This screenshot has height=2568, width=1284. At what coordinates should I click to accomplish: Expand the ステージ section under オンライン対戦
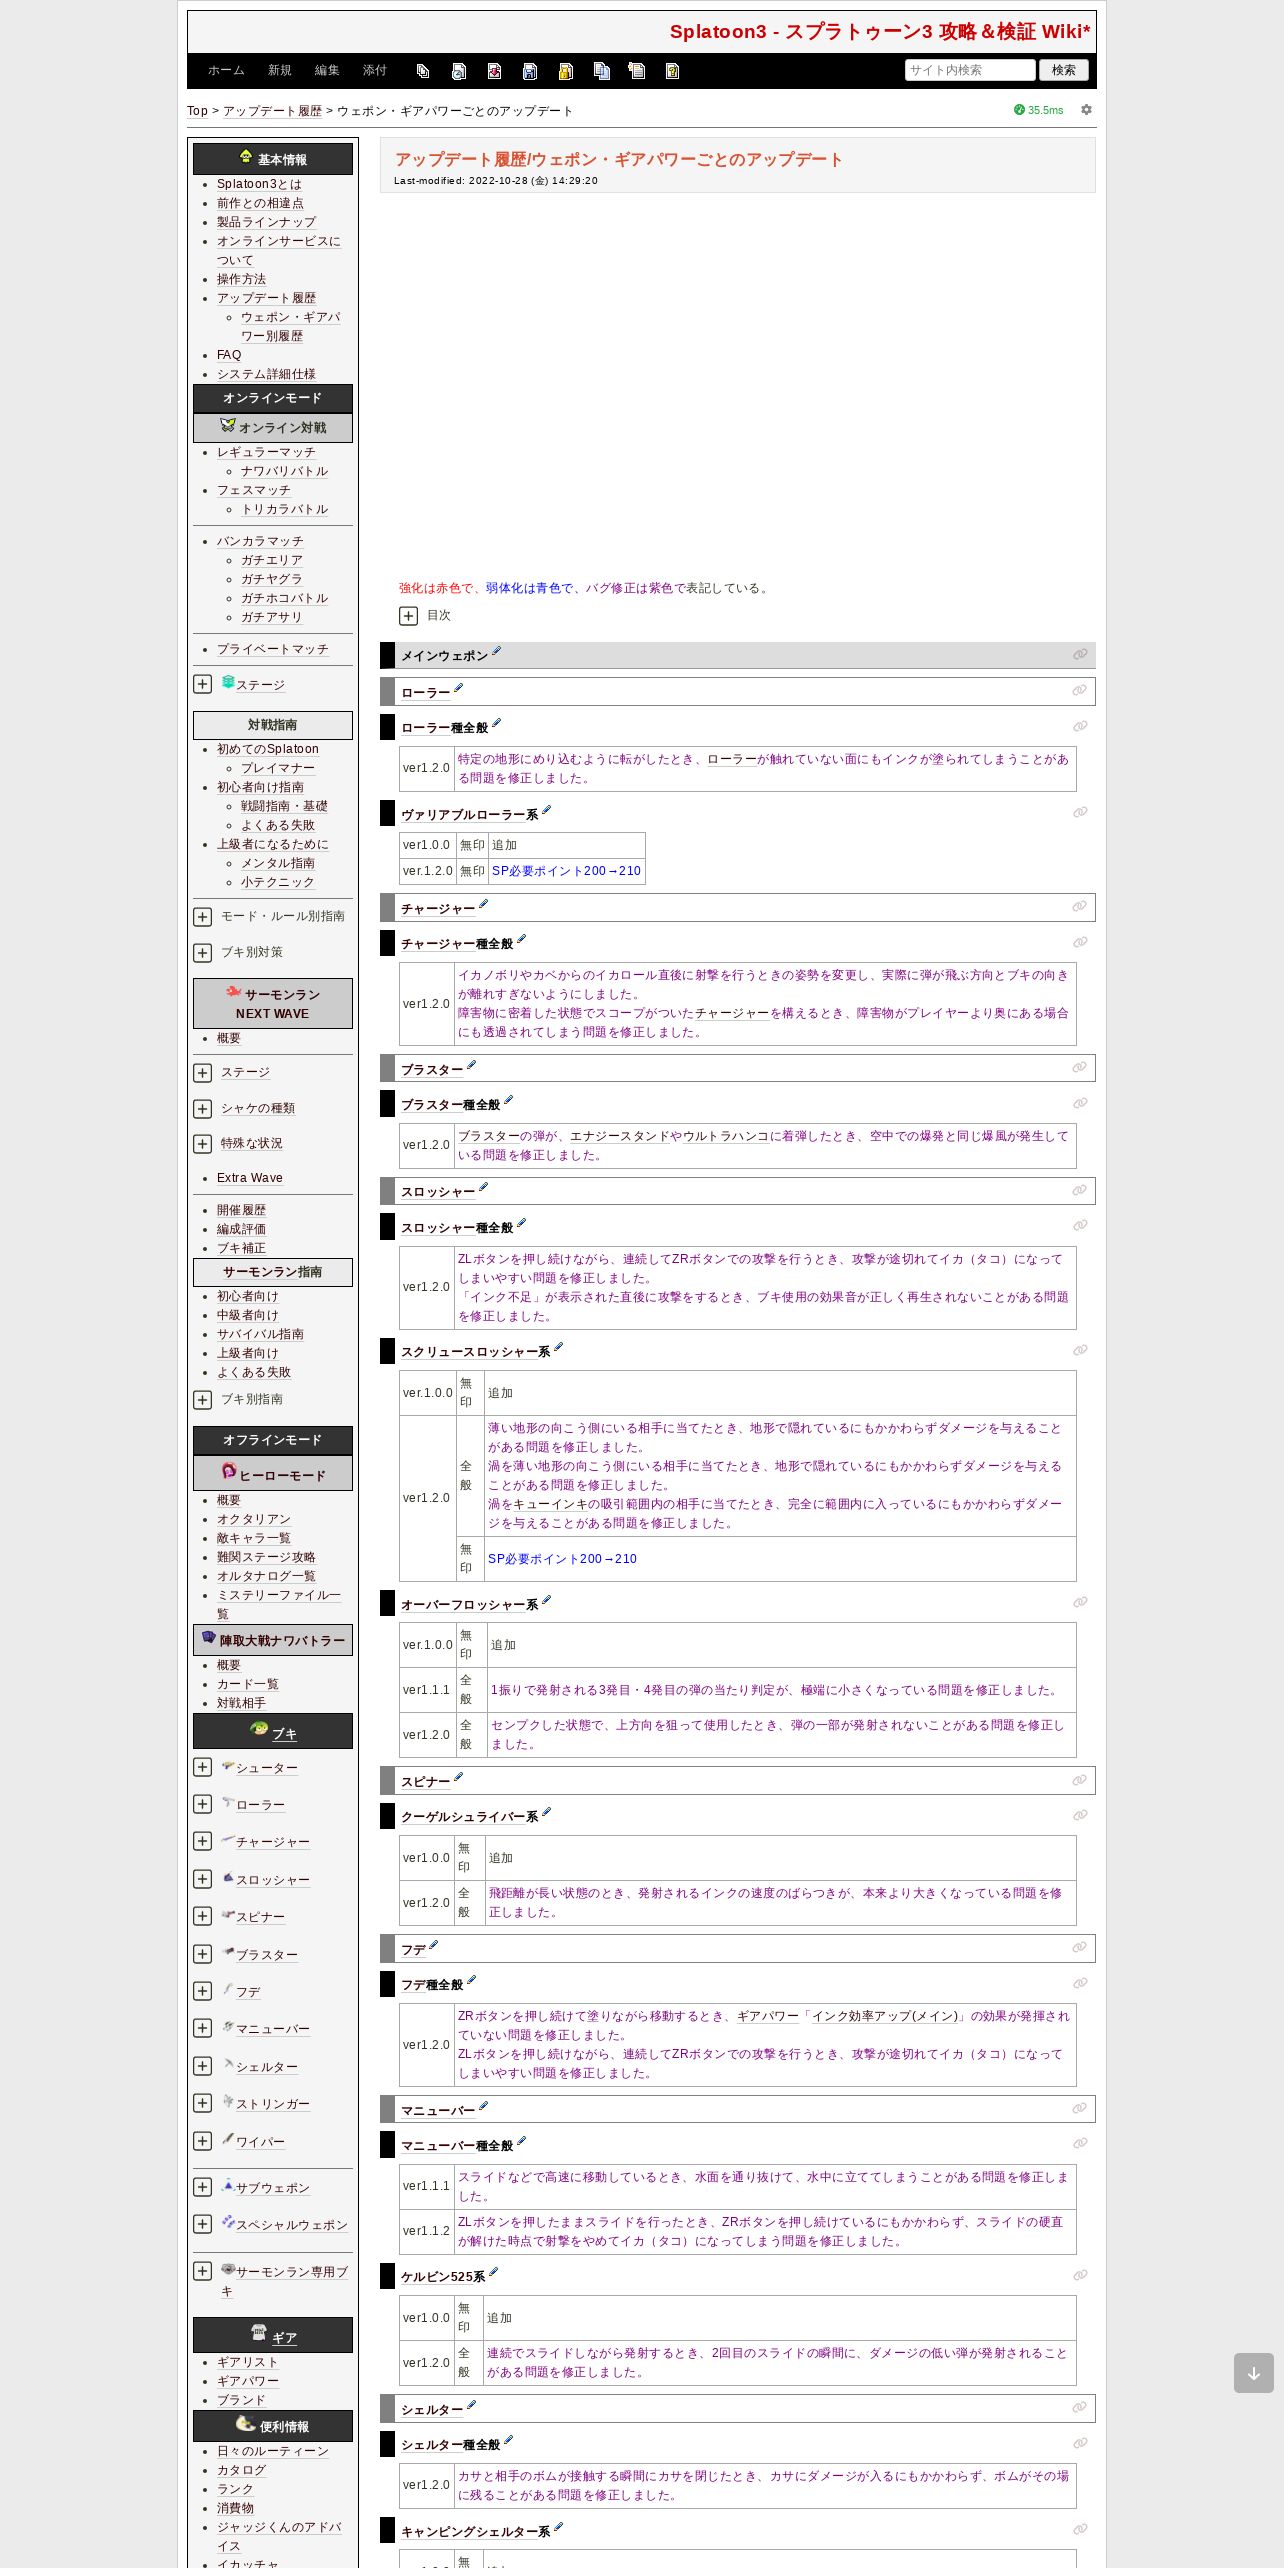coord(202,684)
